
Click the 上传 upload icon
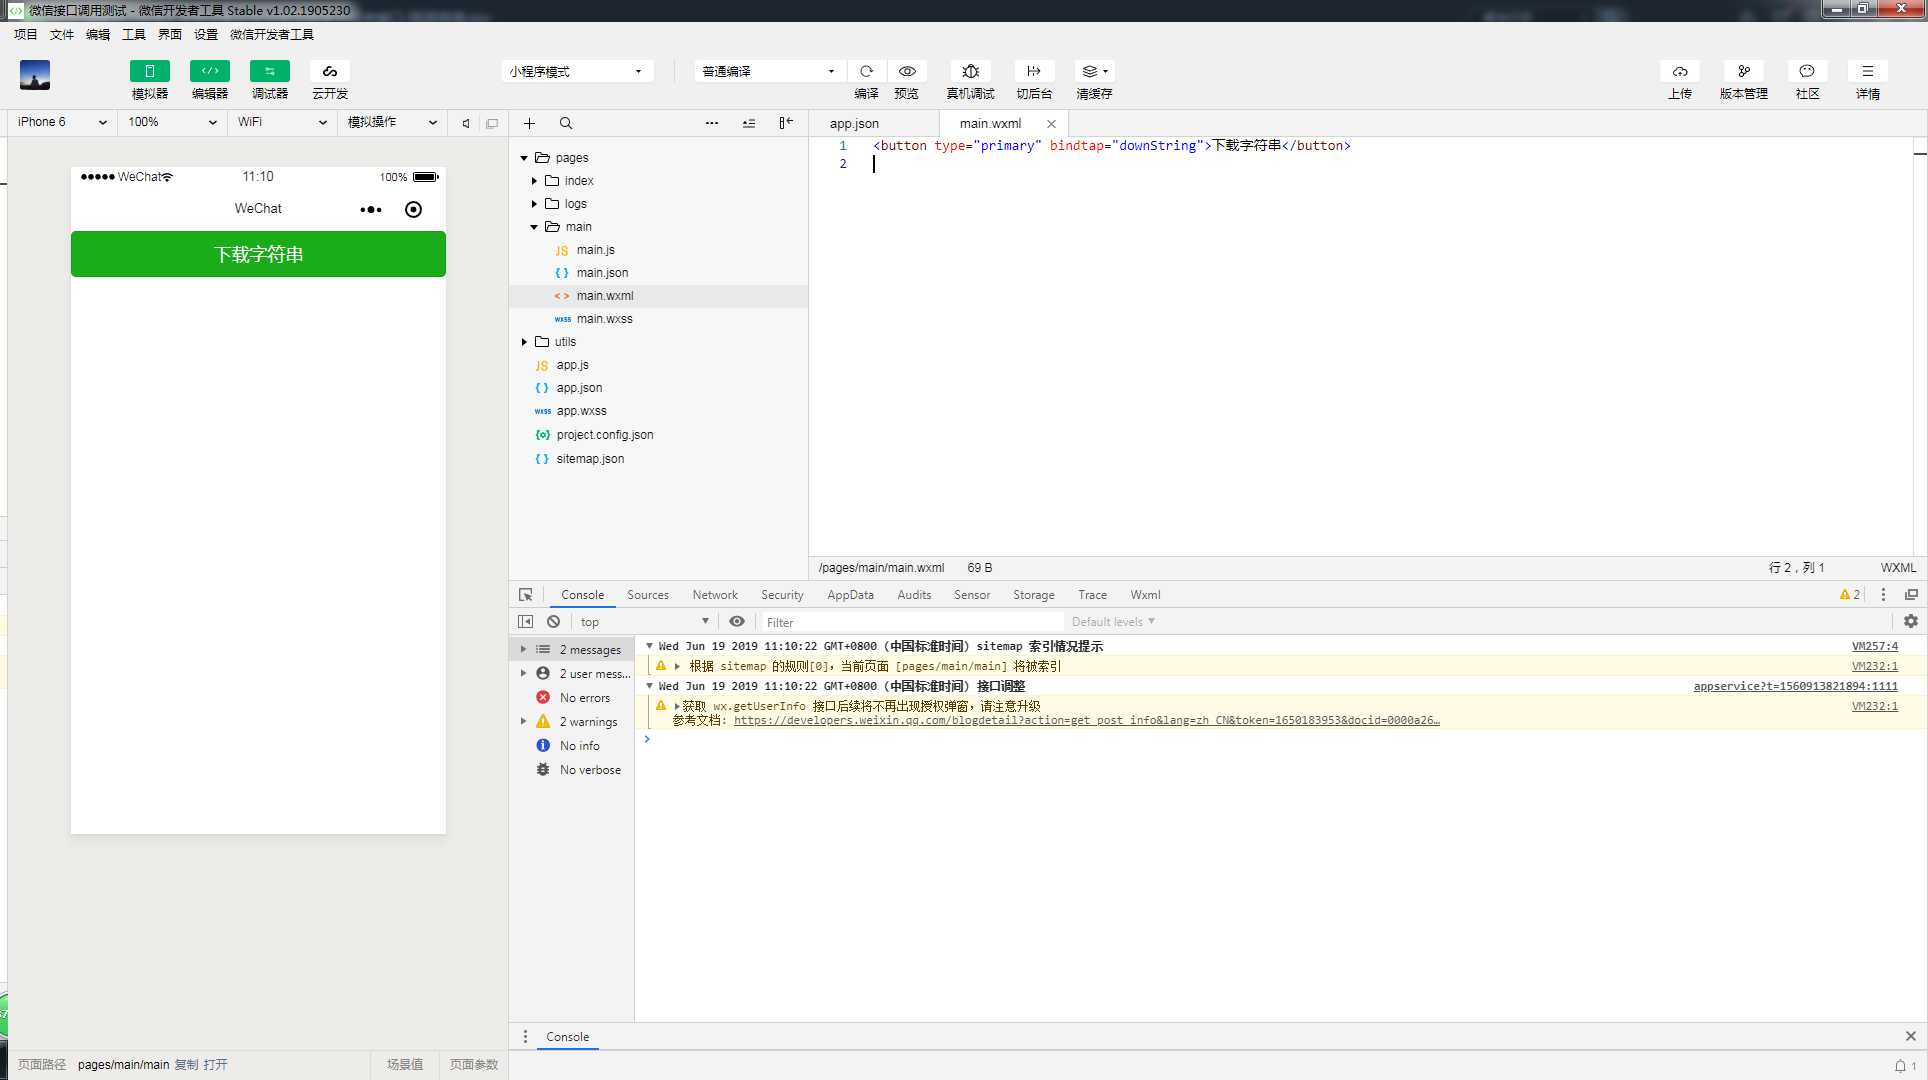click(x=1680, y=71)
